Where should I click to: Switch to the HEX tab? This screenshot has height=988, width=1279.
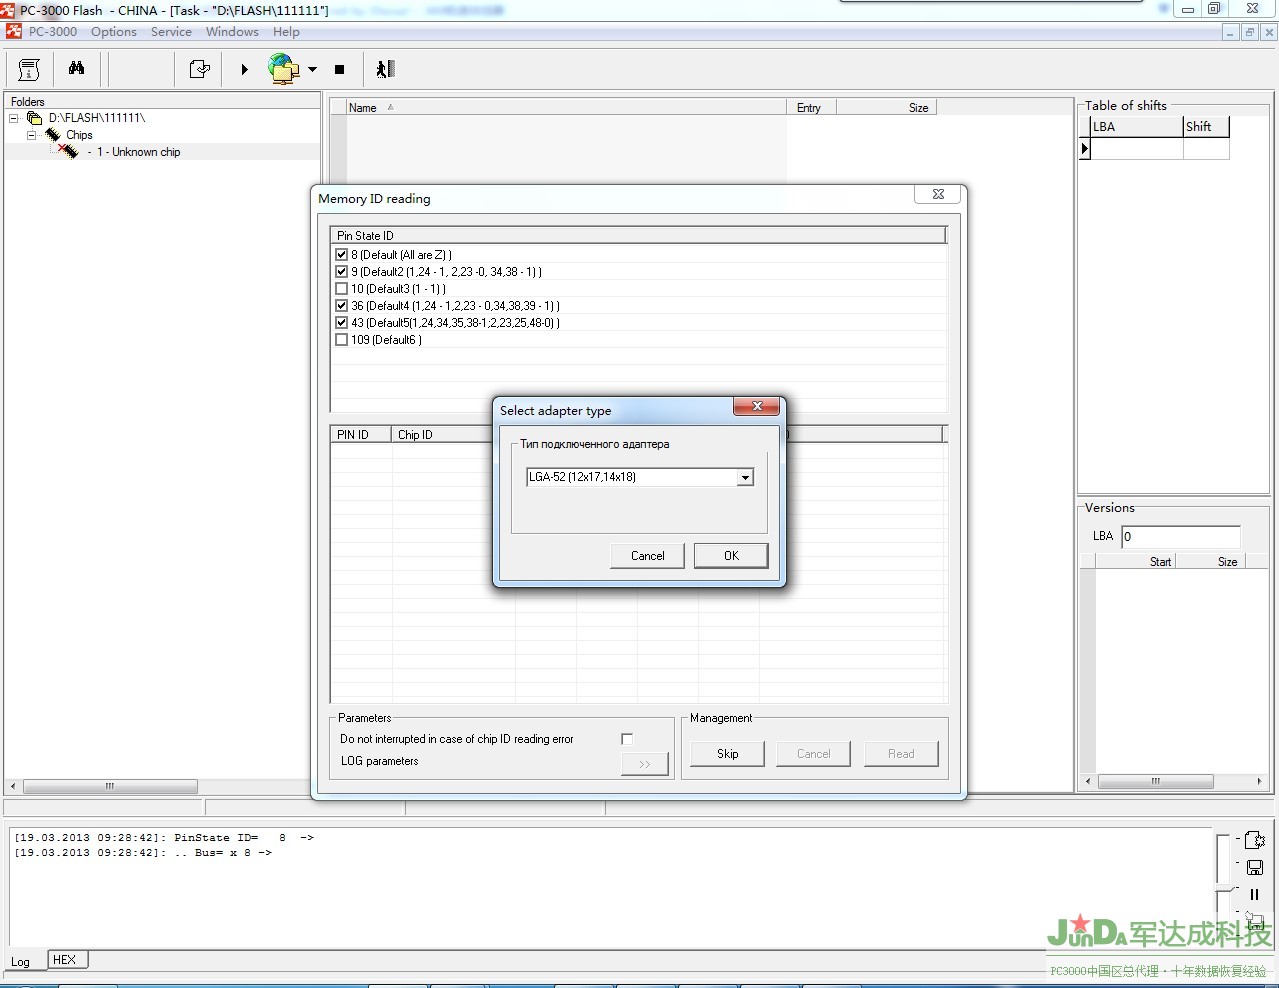(x=65, y=960)
